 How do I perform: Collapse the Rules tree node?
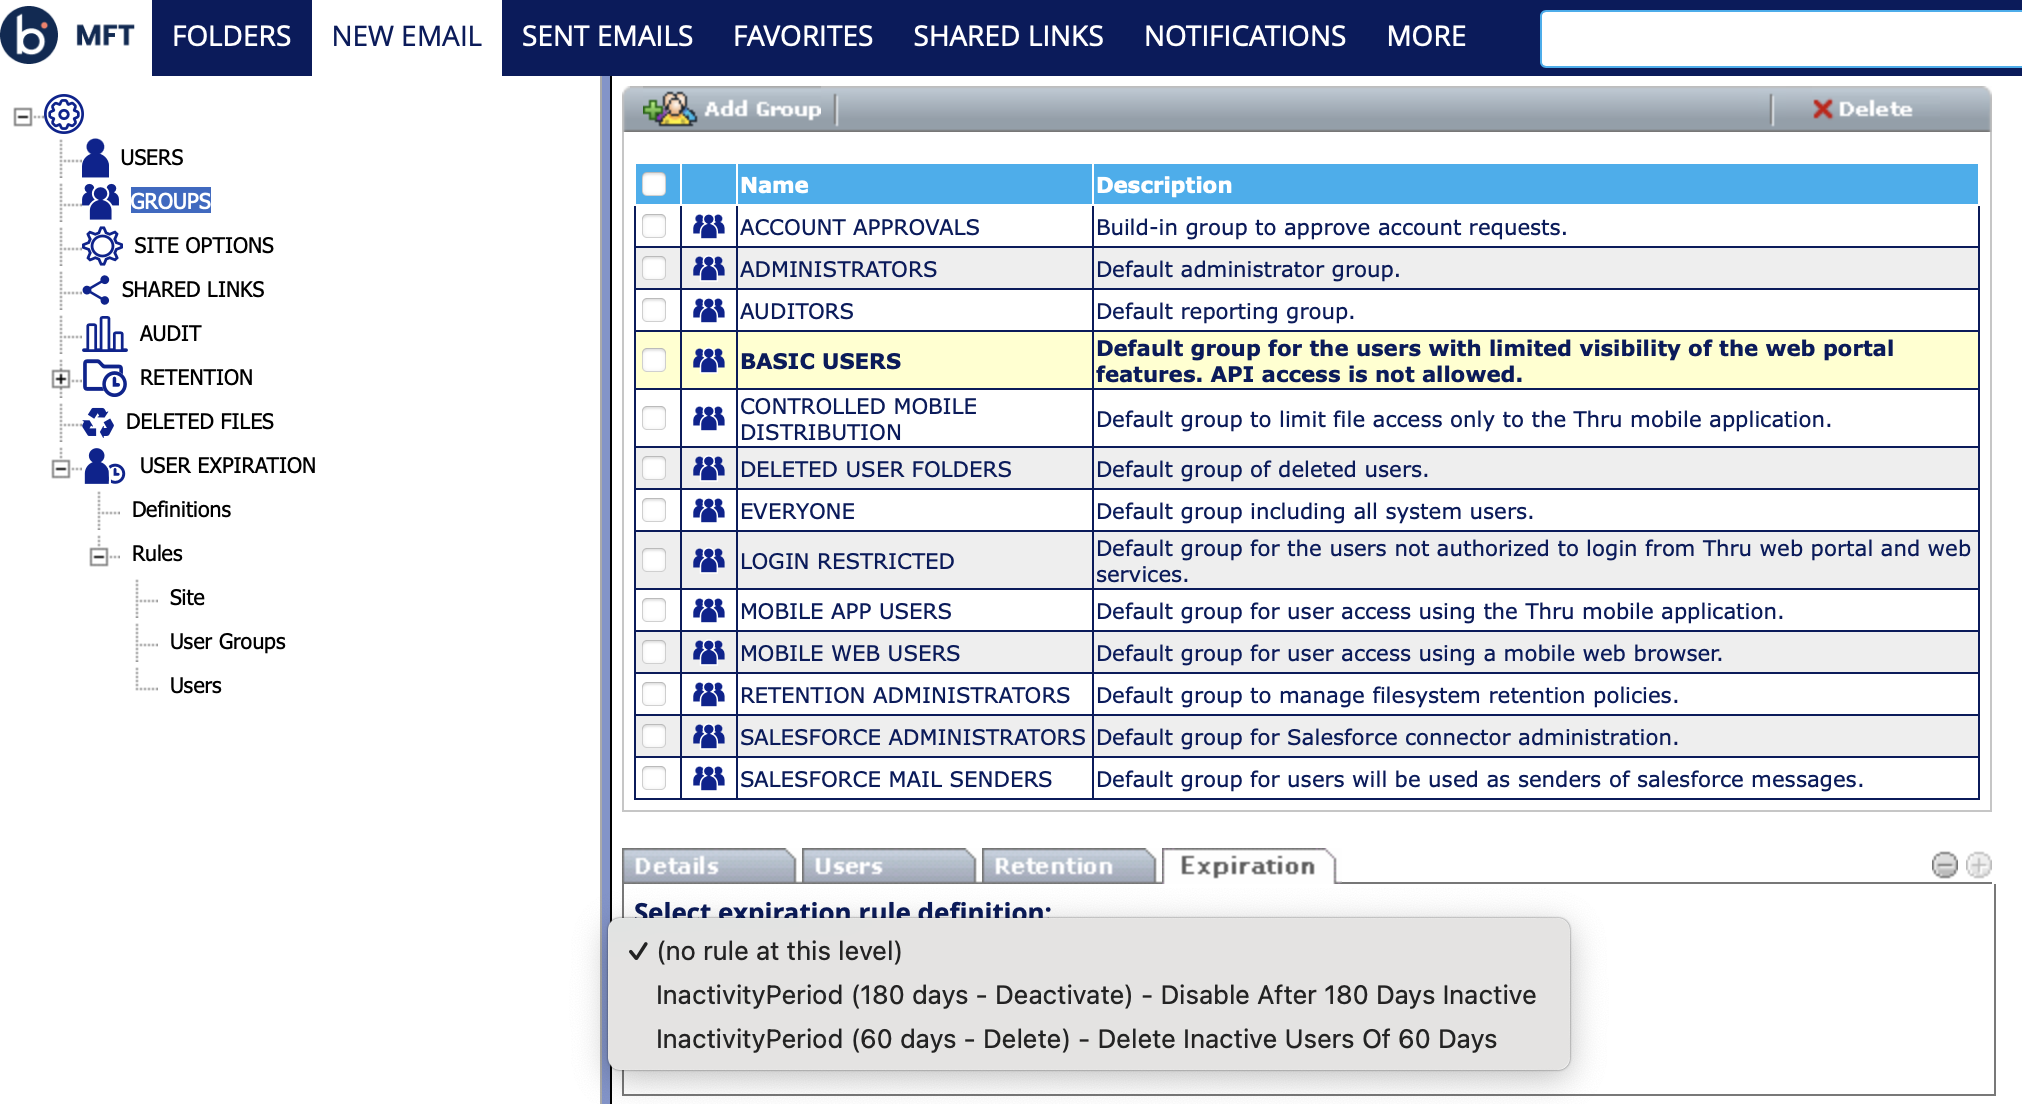click(x=99, y=555)
